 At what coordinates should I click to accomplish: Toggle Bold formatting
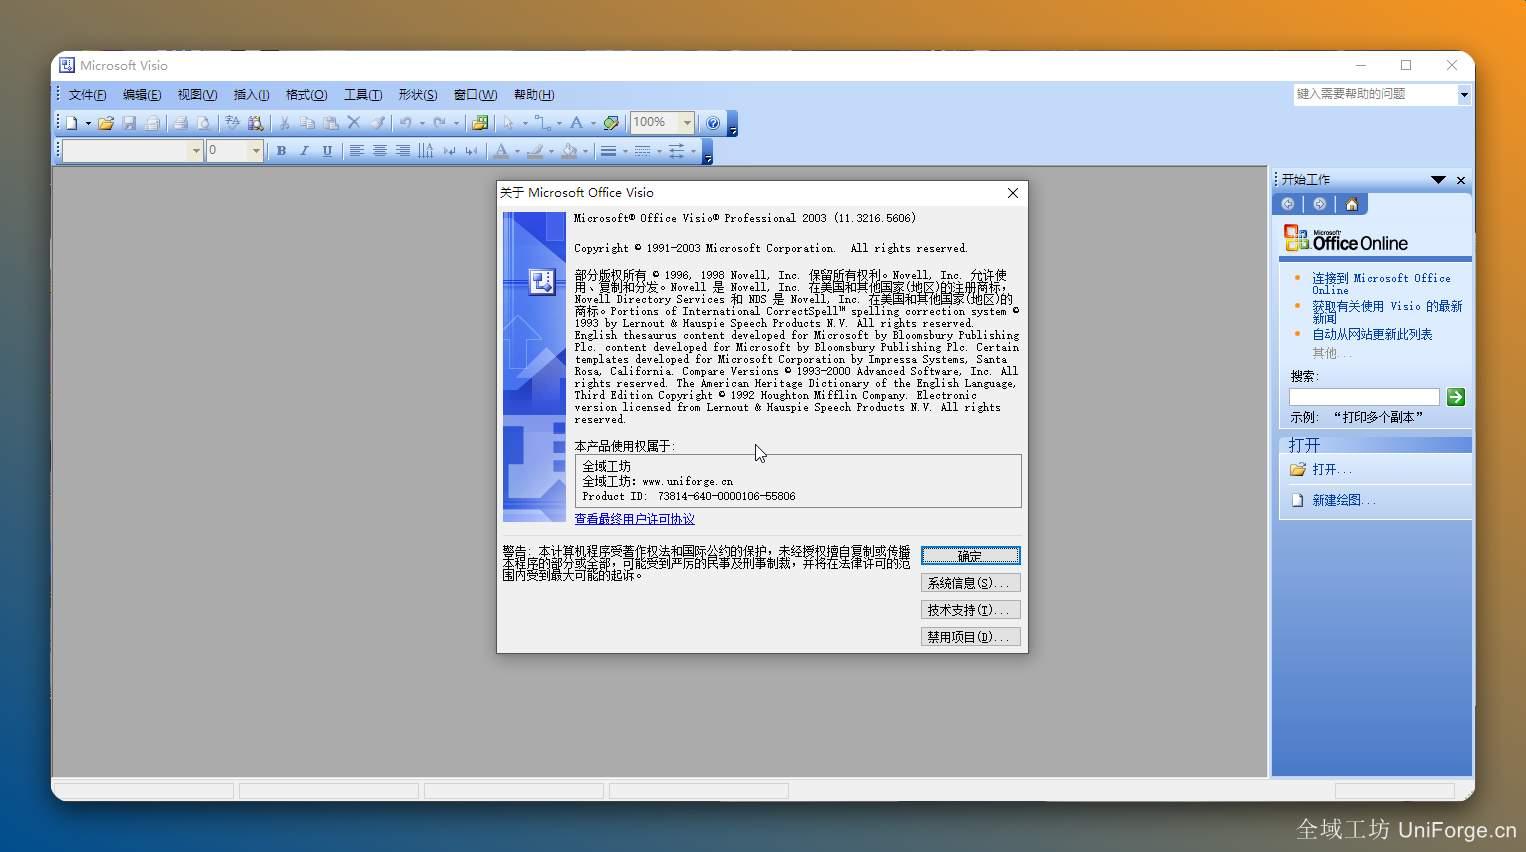pos(281,151)
